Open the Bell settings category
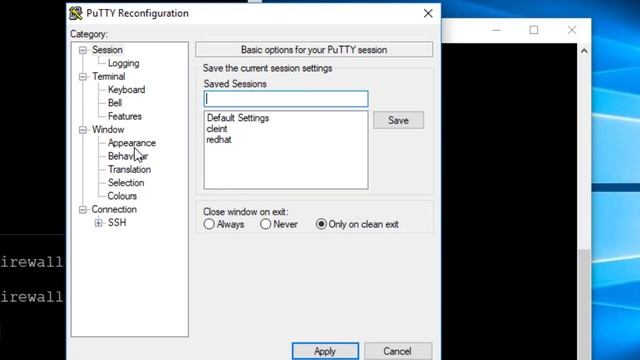 (115, 103)
